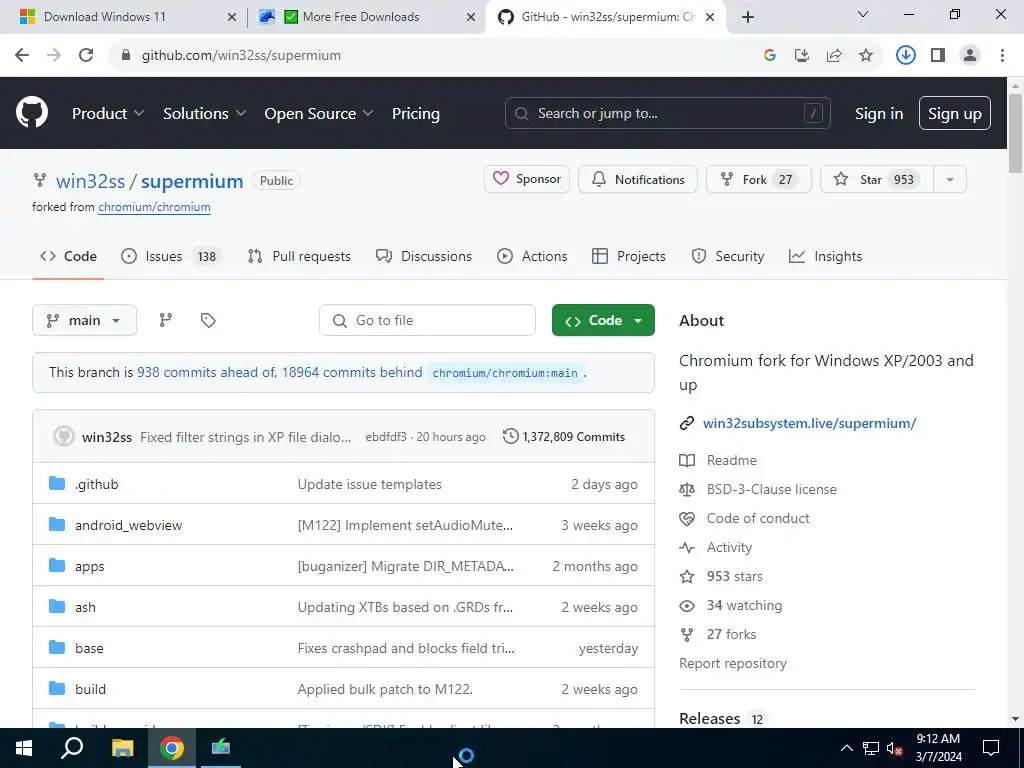This screenshot has height=768, width=1024.
Task: Expand the Solutions menu
Action: click(x=204, y=113)
